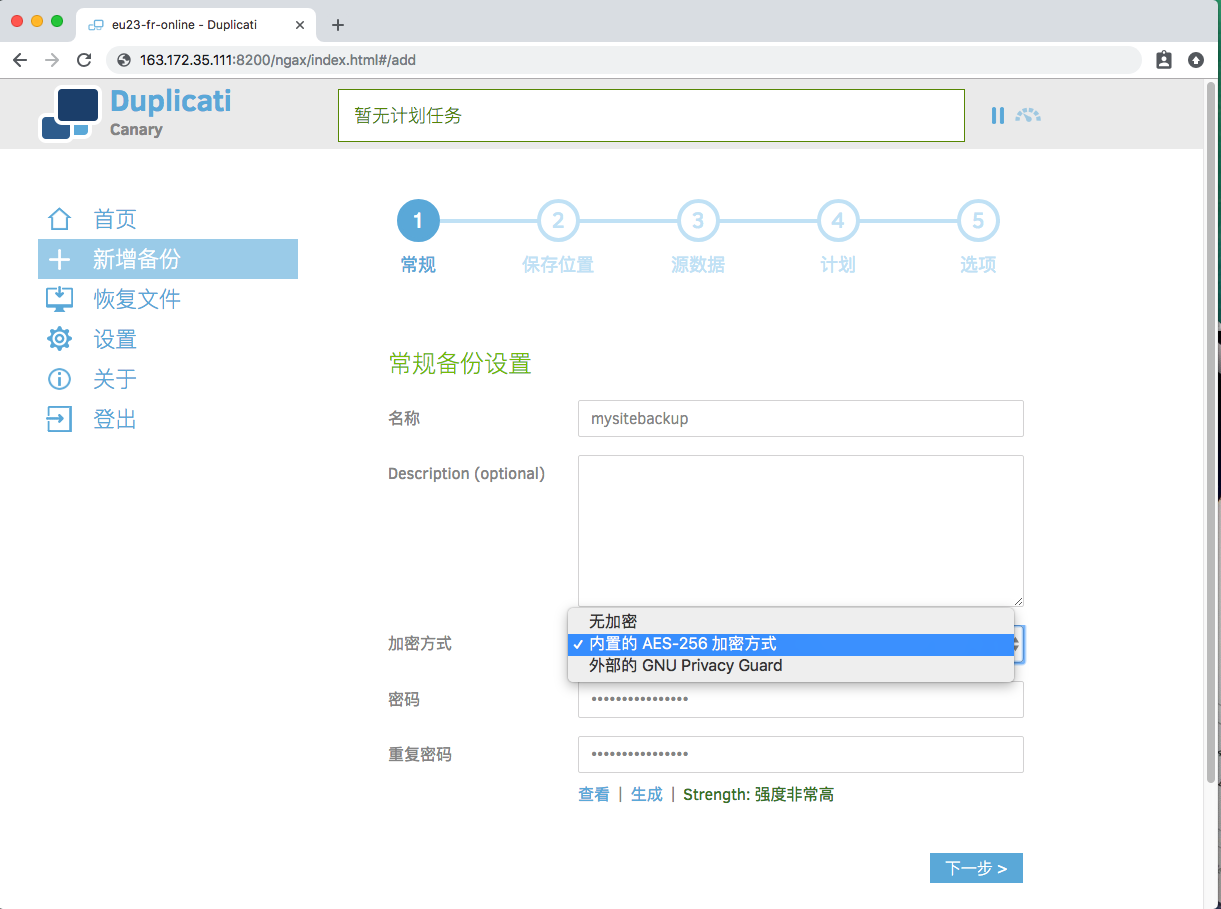Screen dimensions: 1221x909
Task: Pause the backup scheduler
Action: pos(997,116)
